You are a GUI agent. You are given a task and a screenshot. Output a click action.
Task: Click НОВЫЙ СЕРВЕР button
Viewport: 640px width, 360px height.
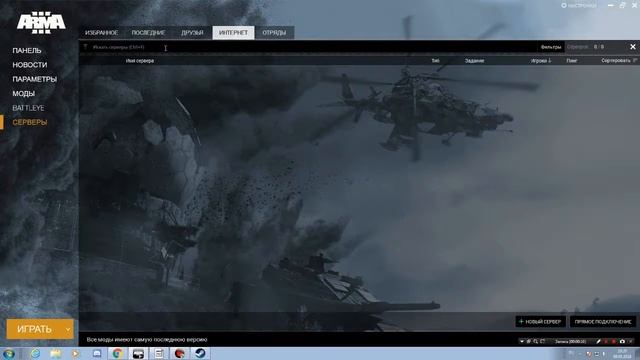540,322
